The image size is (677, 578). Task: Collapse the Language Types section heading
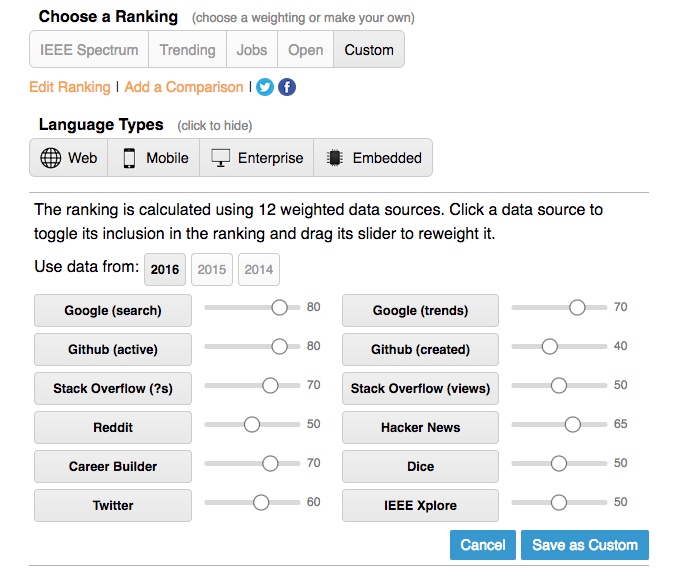[x=101, y=125]
